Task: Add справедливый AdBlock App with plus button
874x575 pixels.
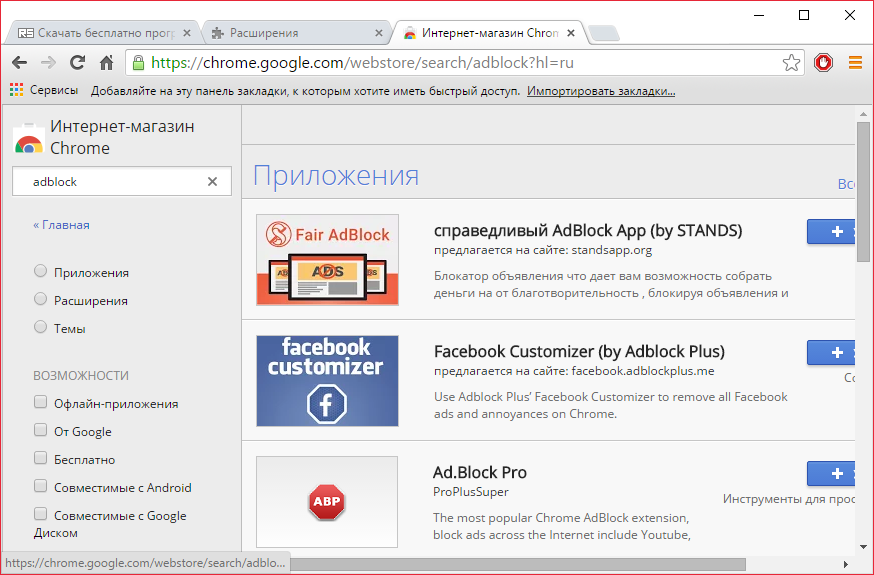Action: [831, 231]
